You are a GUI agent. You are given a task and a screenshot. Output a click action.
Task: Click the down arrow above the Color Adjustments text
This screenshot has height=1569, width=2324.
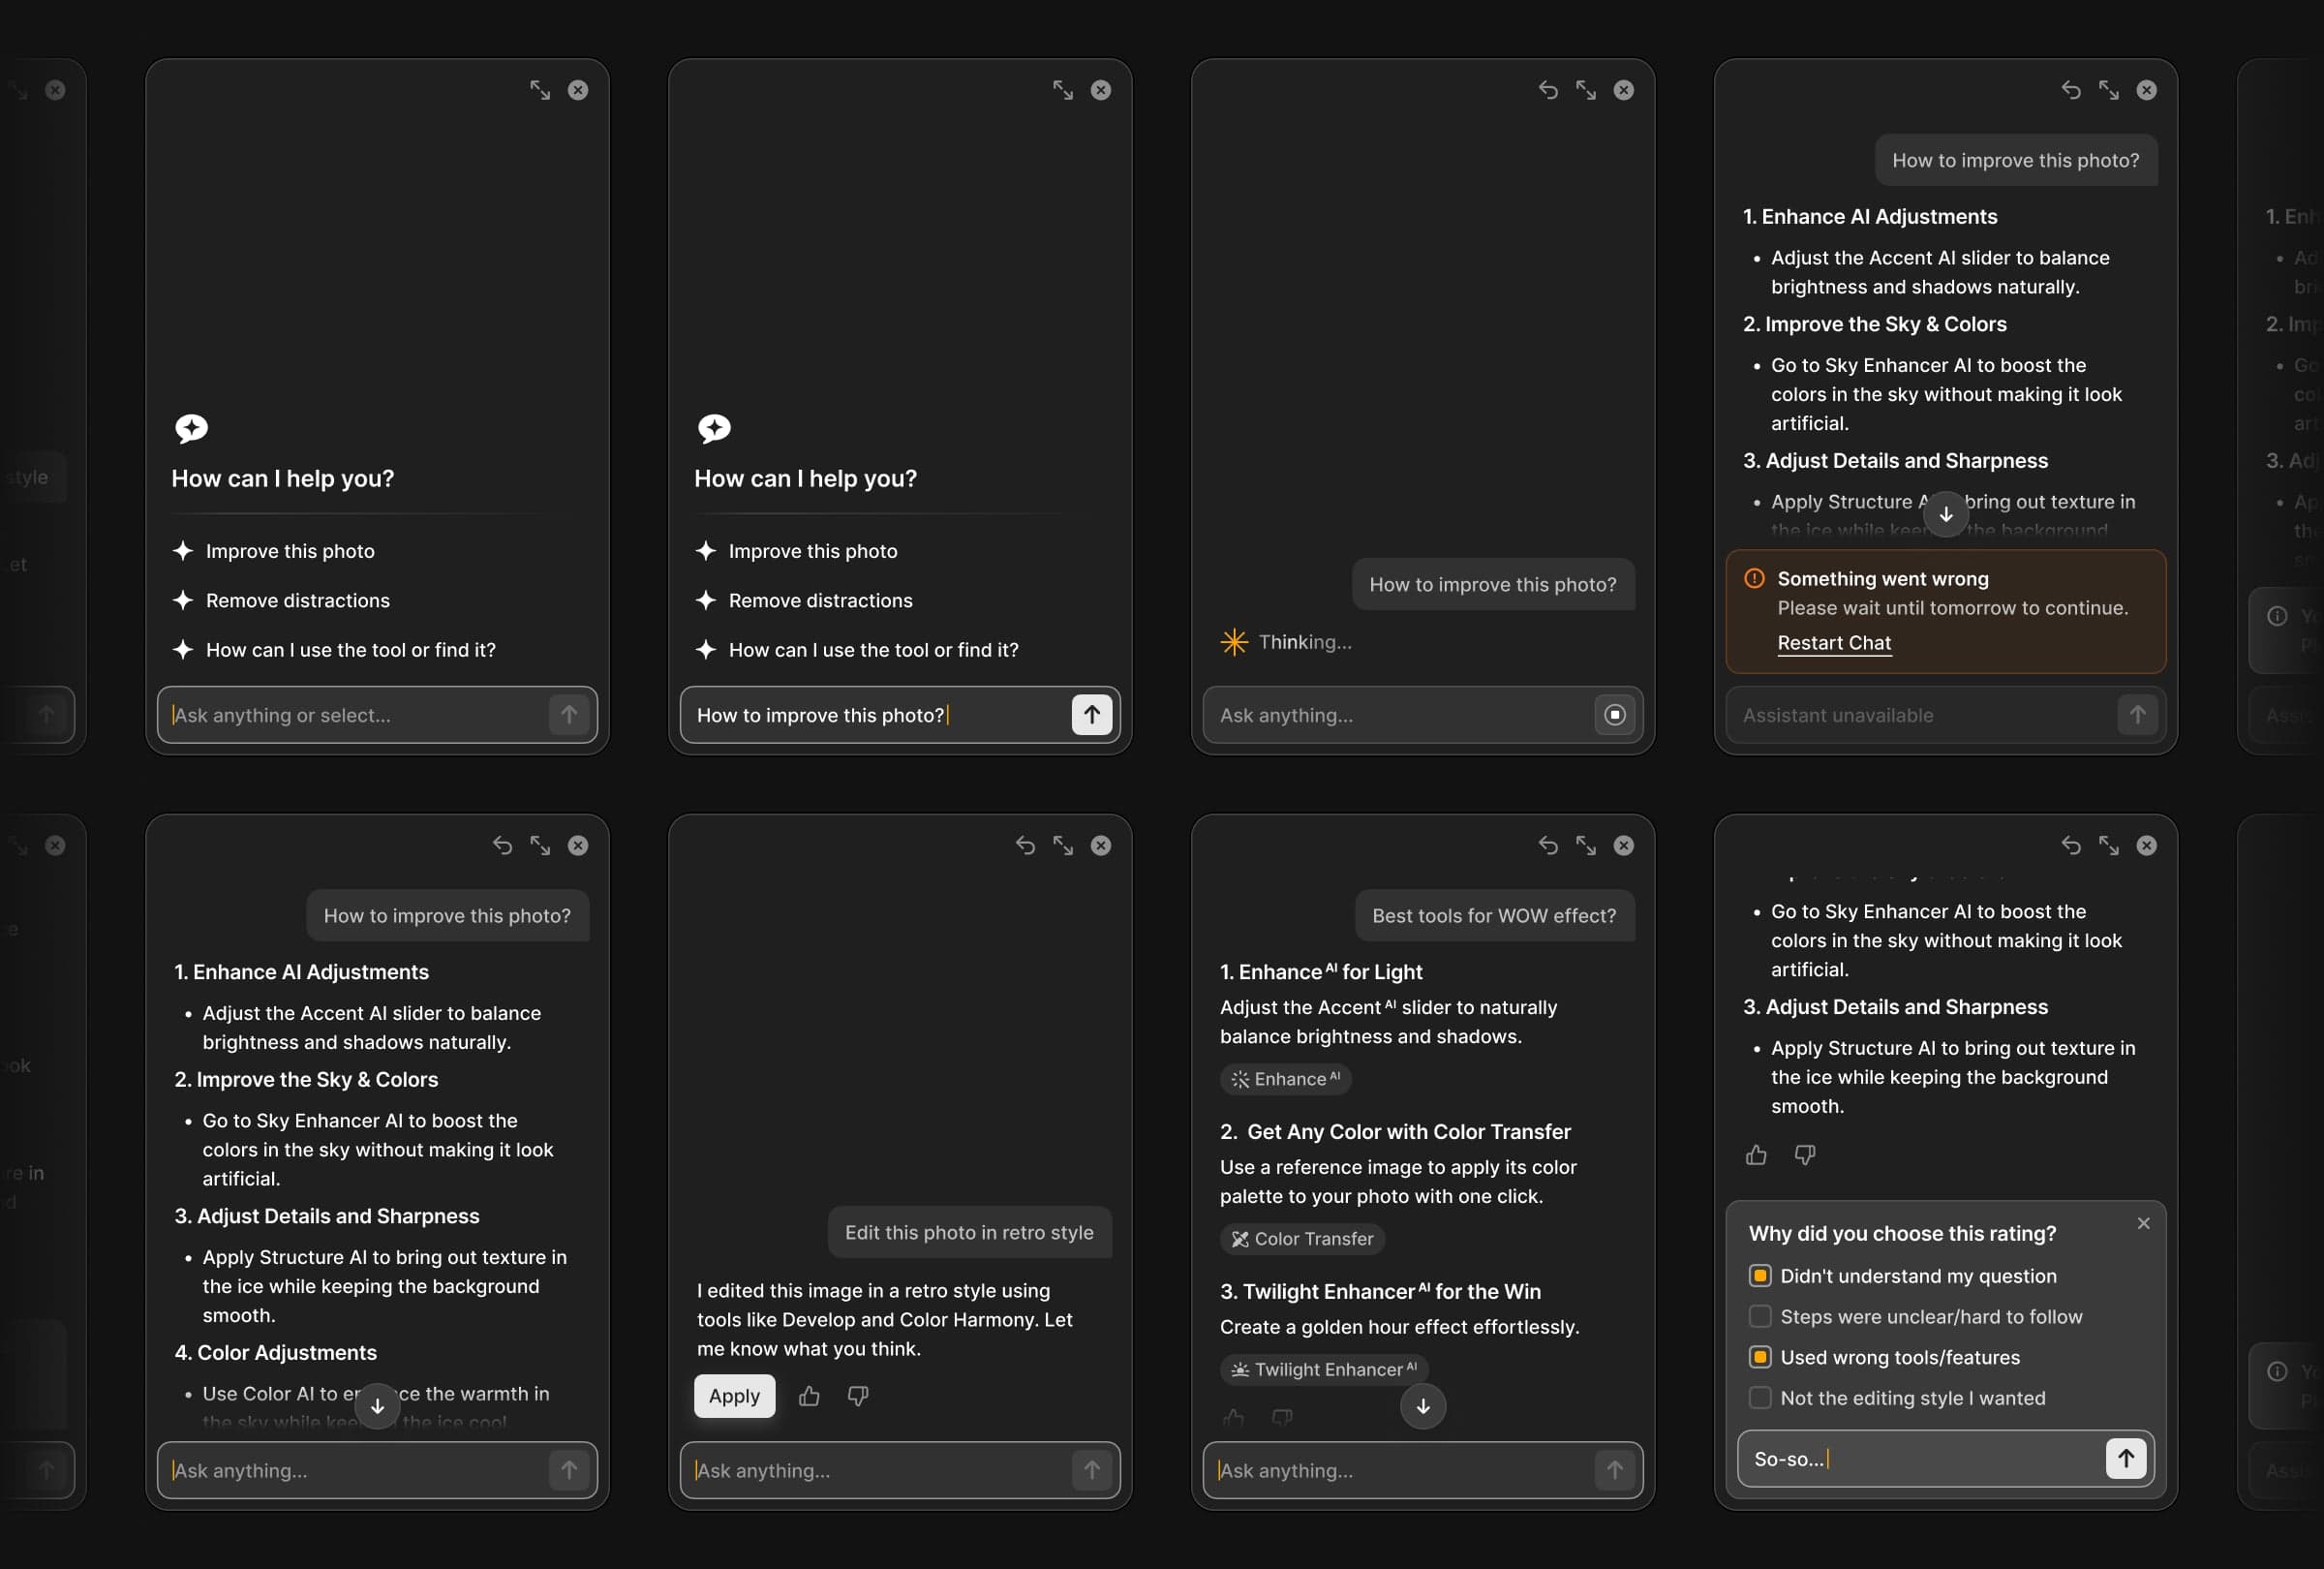click(x=377, y=1407)
